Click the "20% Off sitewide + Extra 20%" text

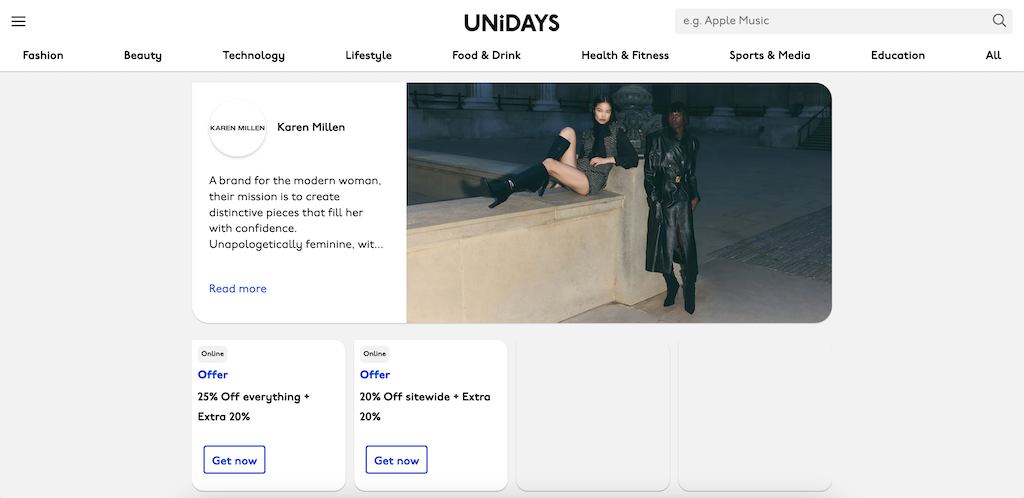click(x=425, y=407)
